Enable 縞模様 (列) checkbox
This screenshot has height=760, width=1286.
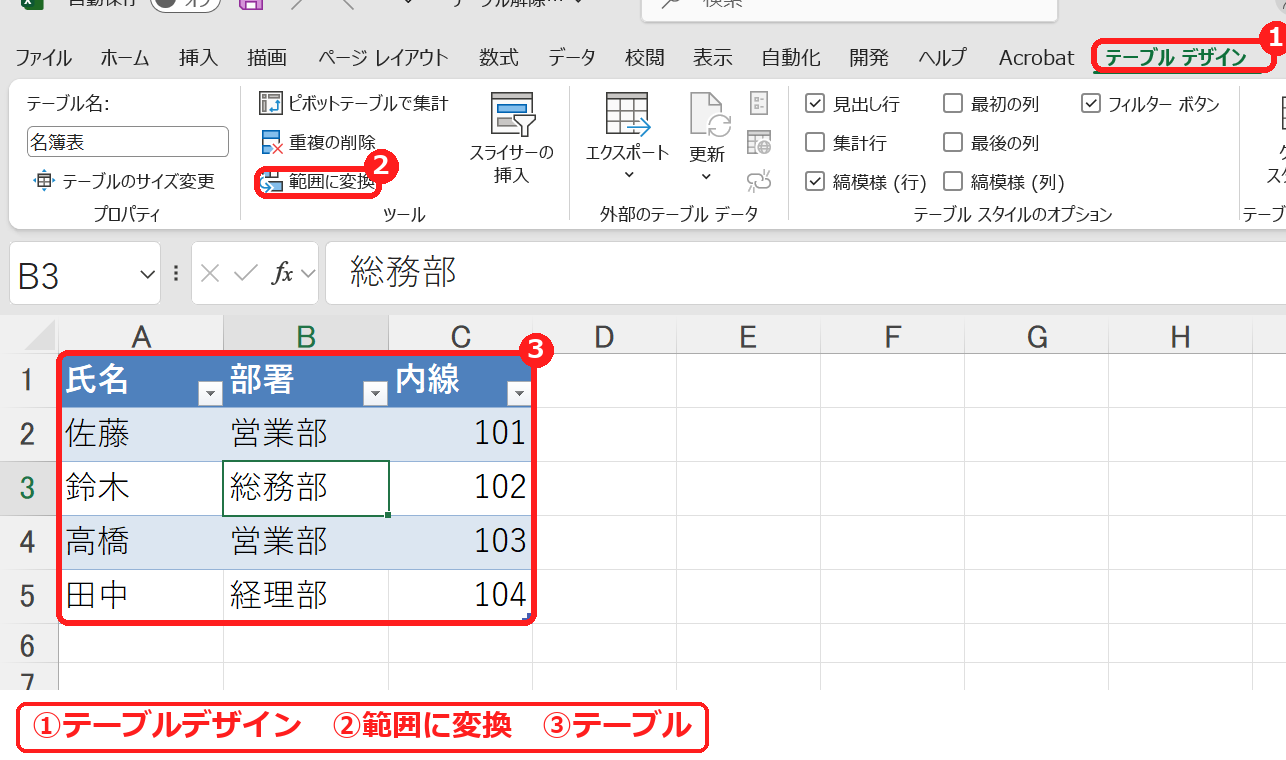[x=953, y=182]
